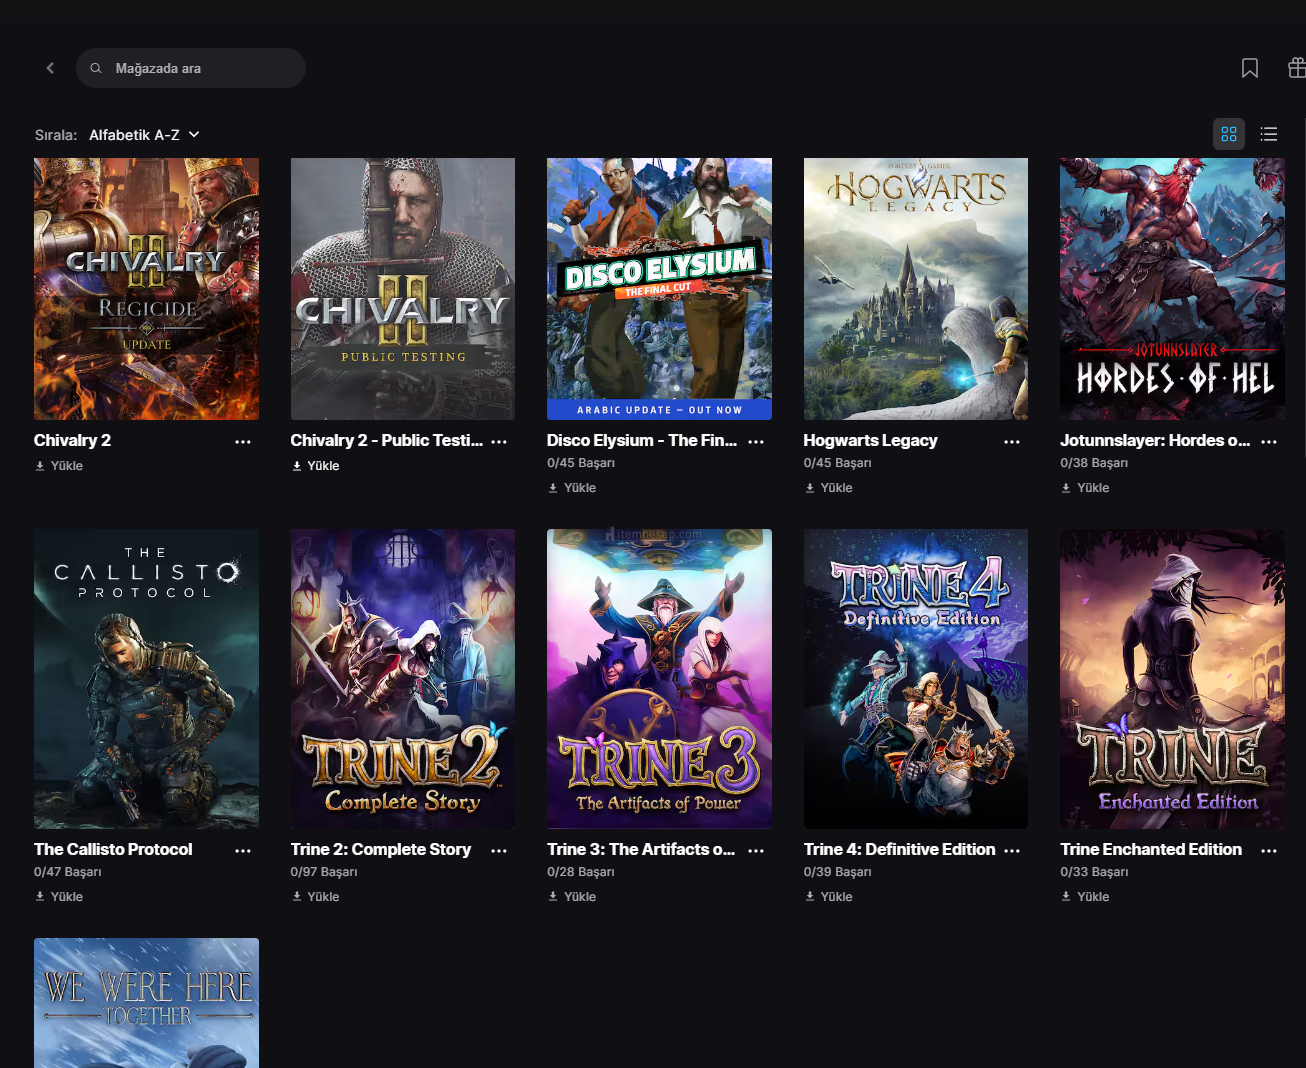The height and width of the screenshot is (1068, 1306).
Task: Open the Alfabetik A-Z sort dropdown
Action: [144, 135]
